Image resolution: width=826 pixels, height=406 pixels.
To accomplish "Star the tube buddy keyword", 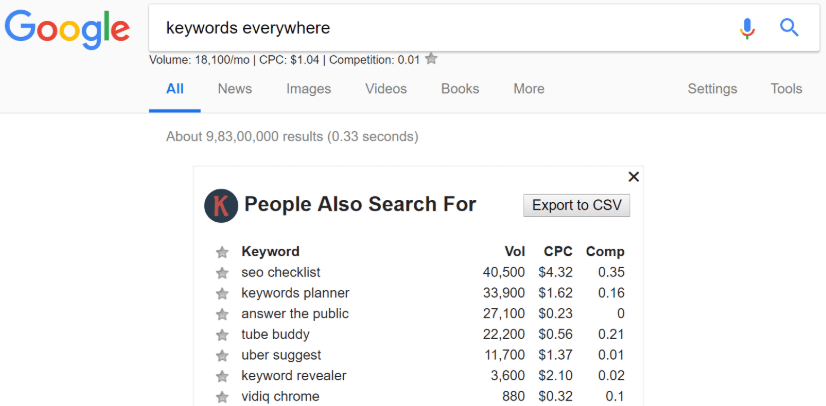I will 222,335.
